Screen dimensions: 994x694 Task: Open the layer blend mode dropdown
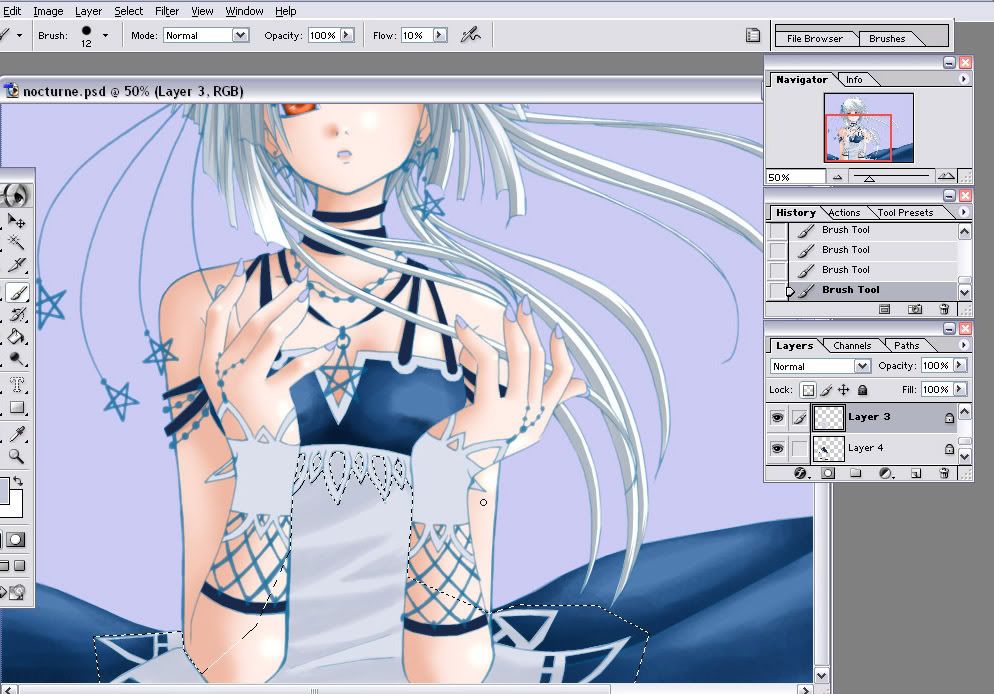(x=862, y=366)
